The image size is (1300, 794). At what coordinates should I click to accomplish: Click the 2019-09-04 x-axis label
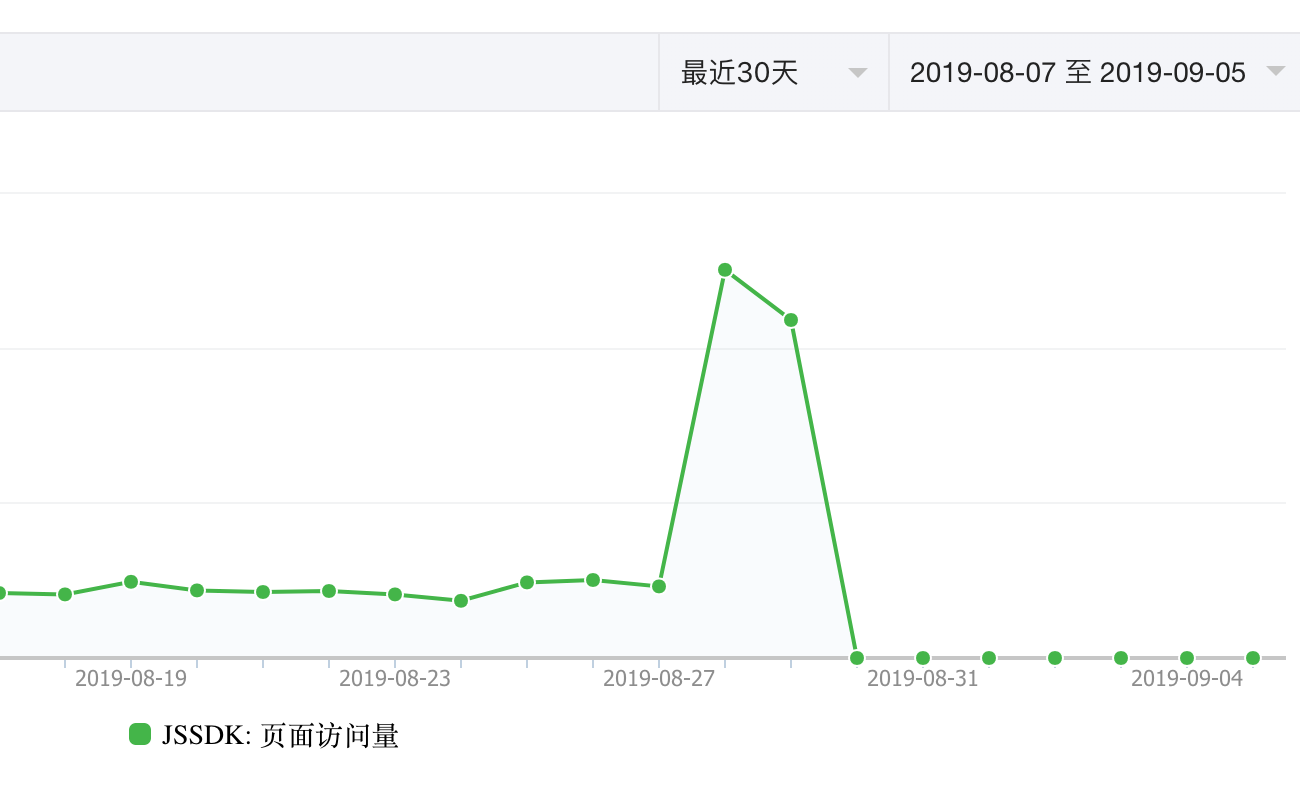[1187, 679]
